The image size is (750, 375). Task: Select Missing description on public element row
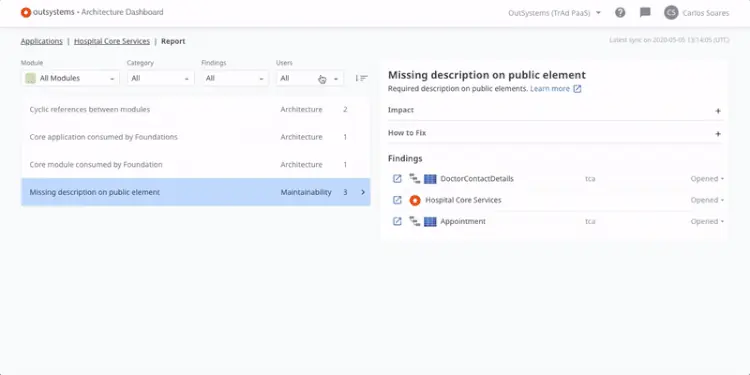click(x=196, y=192)
